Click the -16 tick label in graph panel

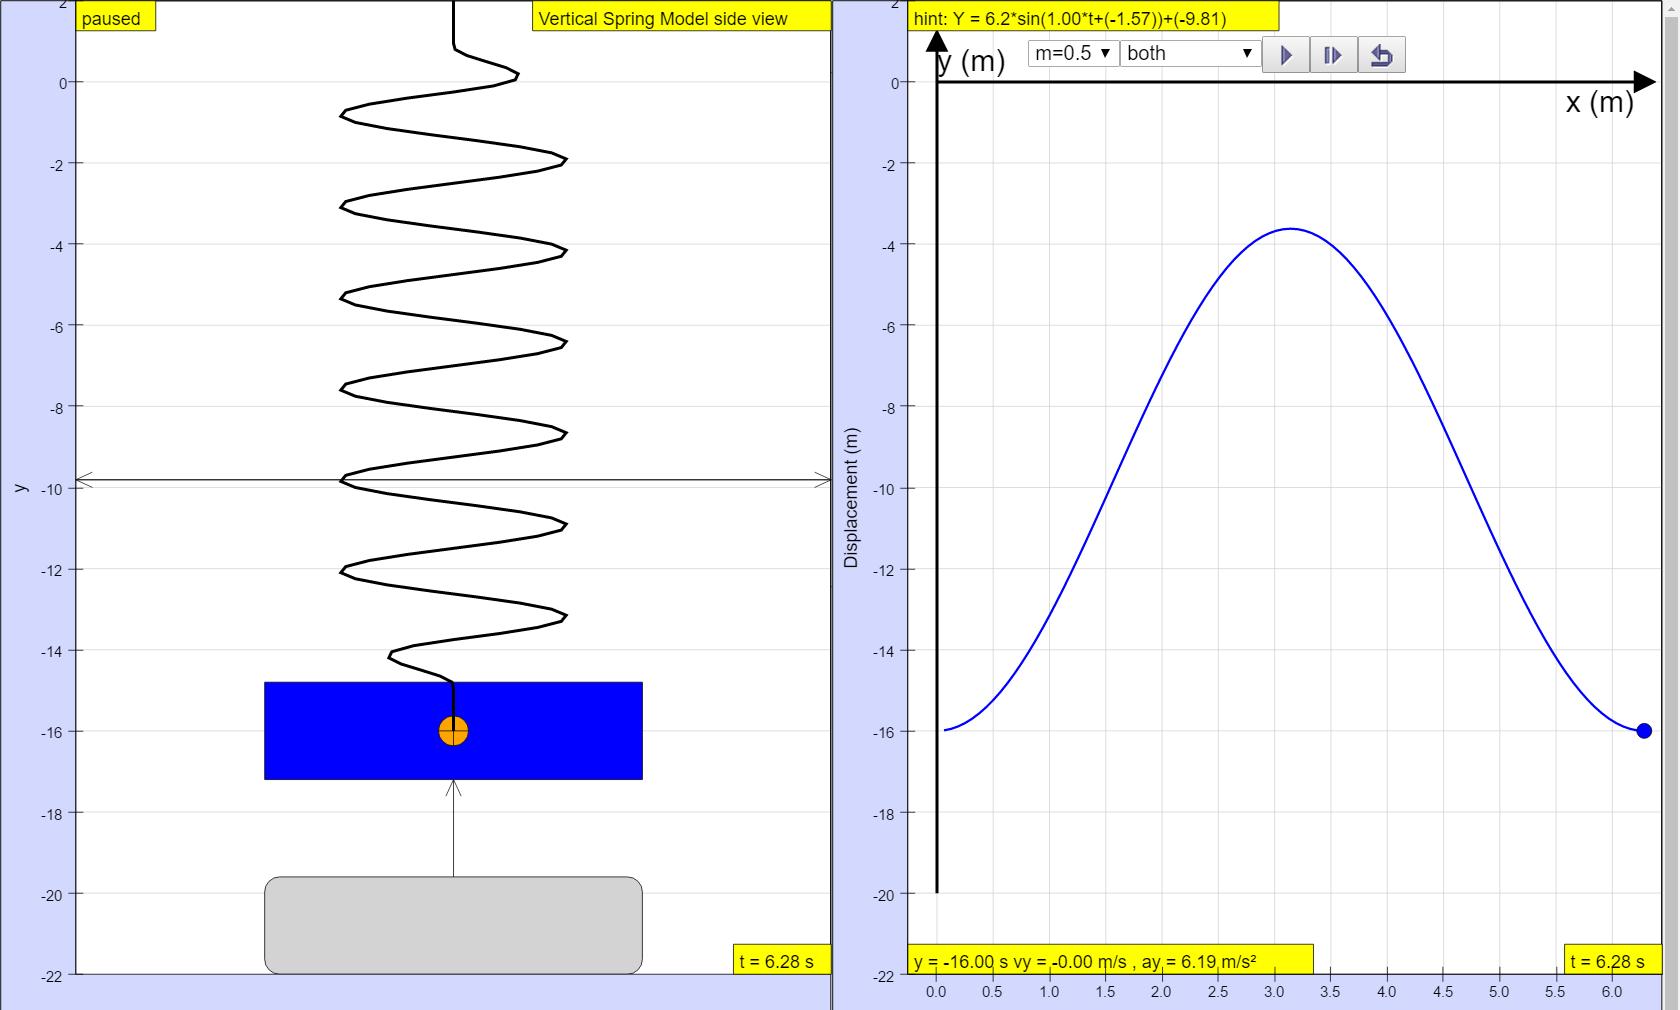click(883, 732)
